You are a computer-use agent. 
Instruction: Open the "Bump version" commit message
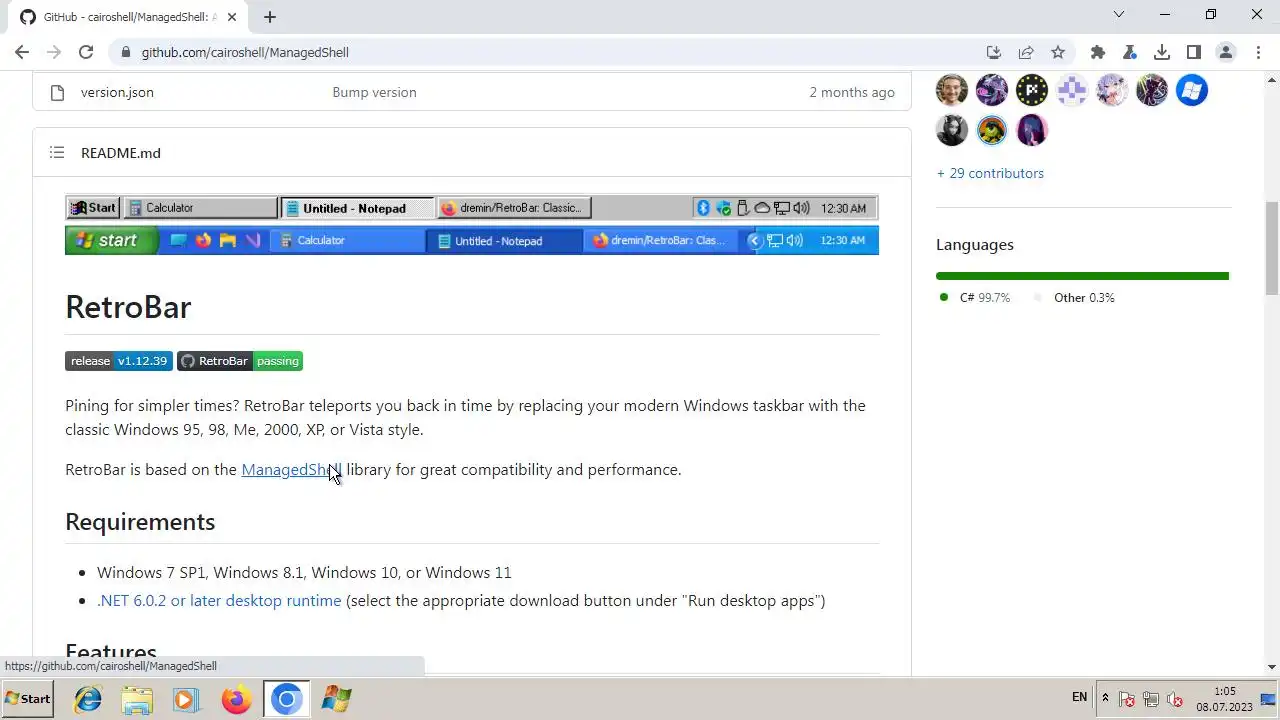point(374,92)
